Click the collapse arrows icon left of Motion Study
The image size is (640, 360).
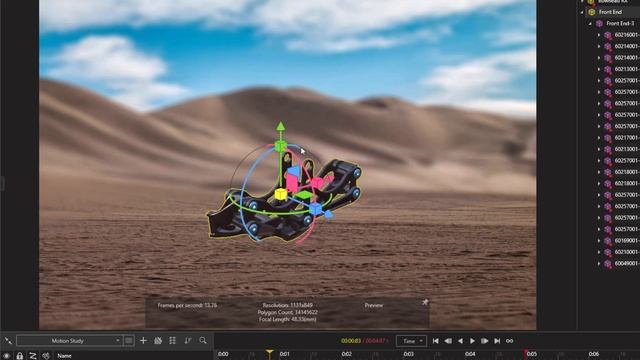(x=8, y=340)
